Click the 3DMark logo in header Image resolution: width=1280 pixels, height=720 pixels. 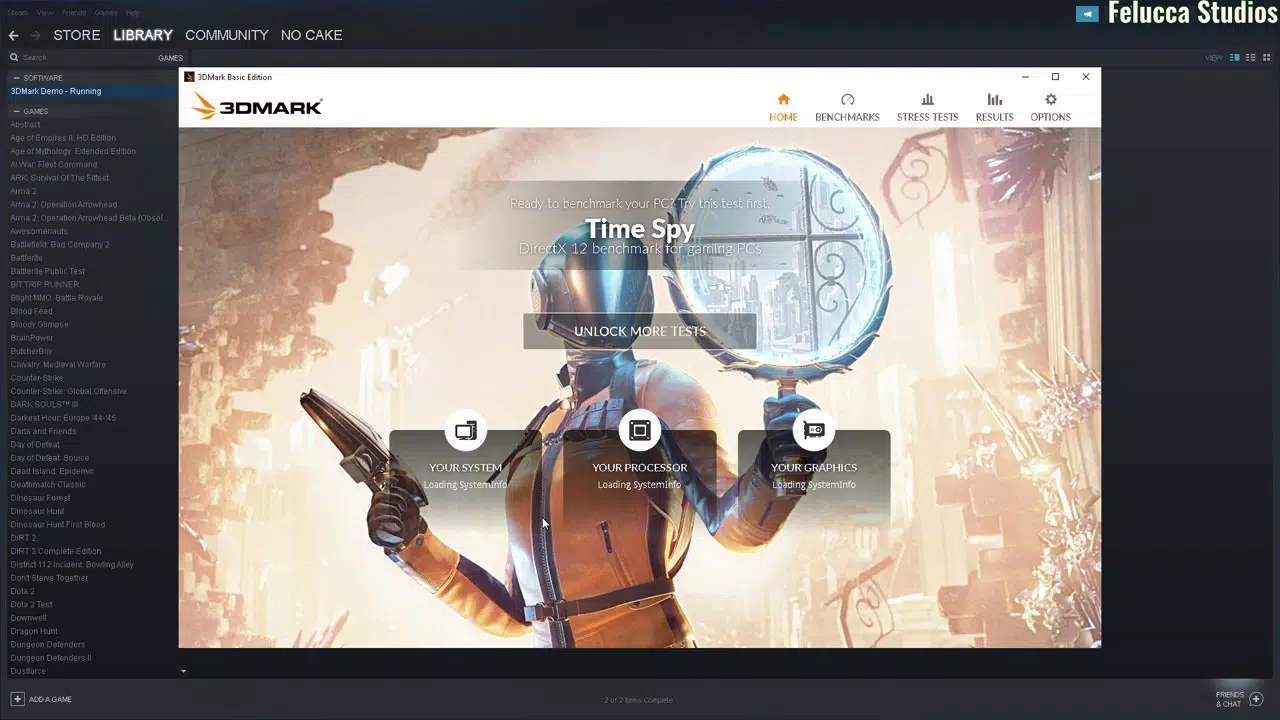(257, 106)
